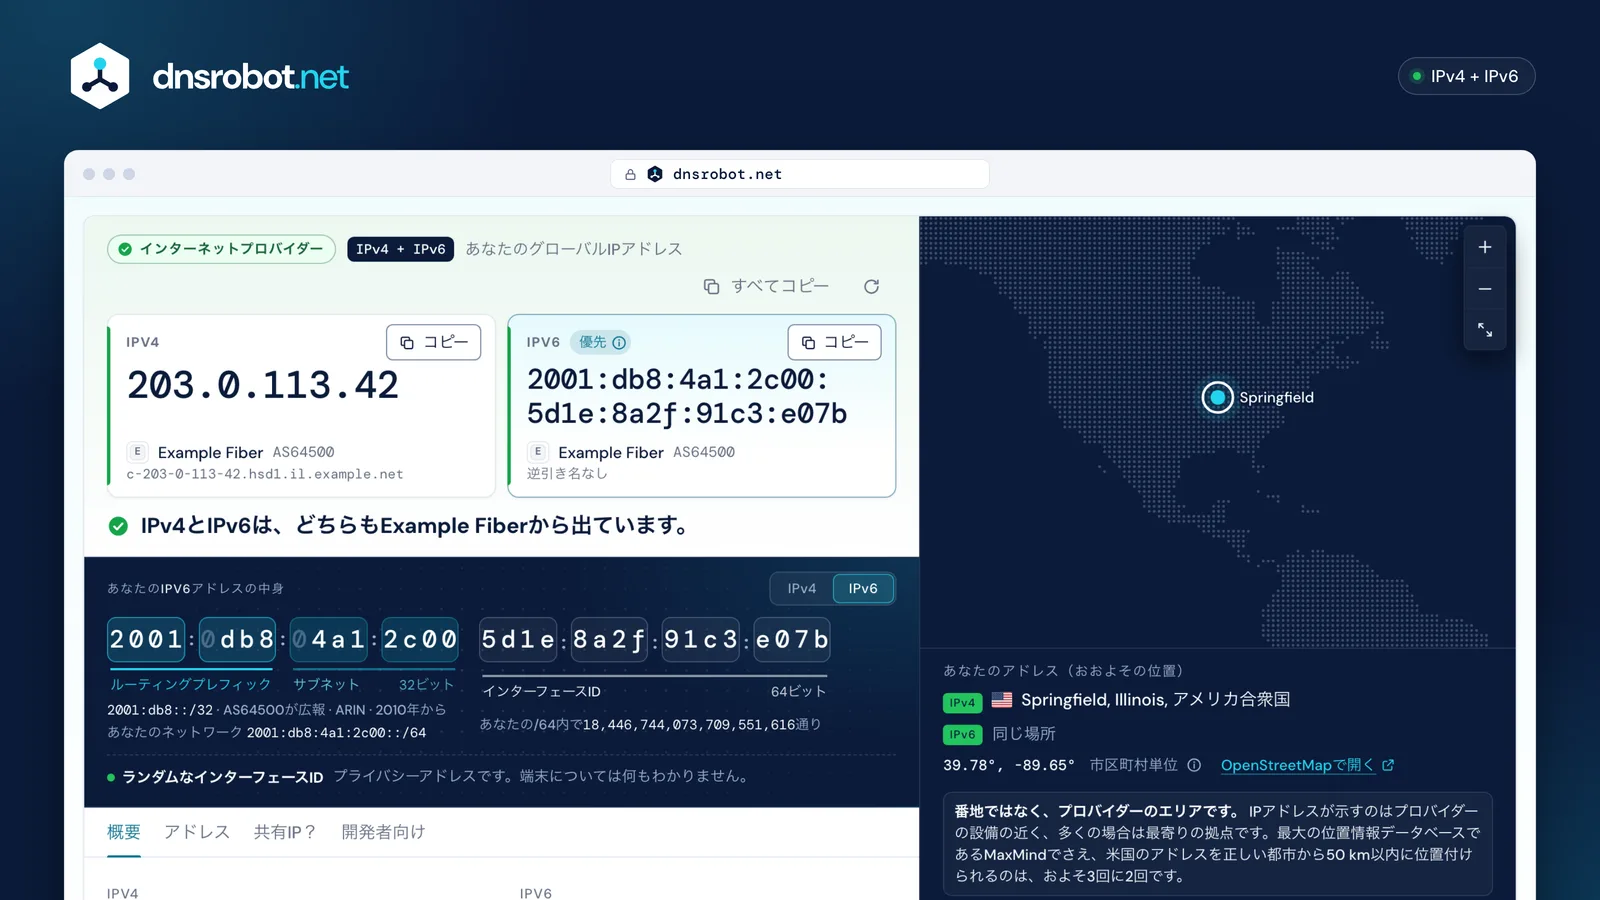Viewport: 1600px width, 900px height.
Task: Open the 共有IP？ tab
Action: [x=285, y=832]
